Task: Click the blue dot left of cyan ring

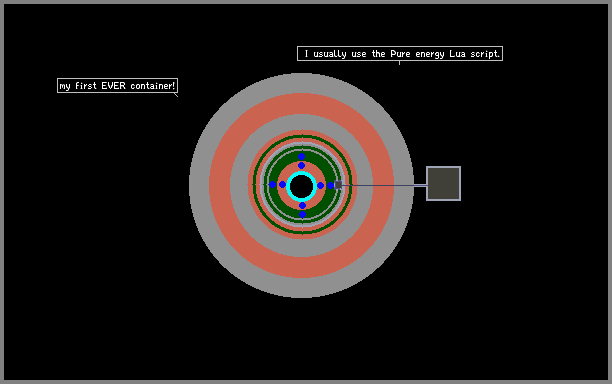Action: (x=282, y=185)
